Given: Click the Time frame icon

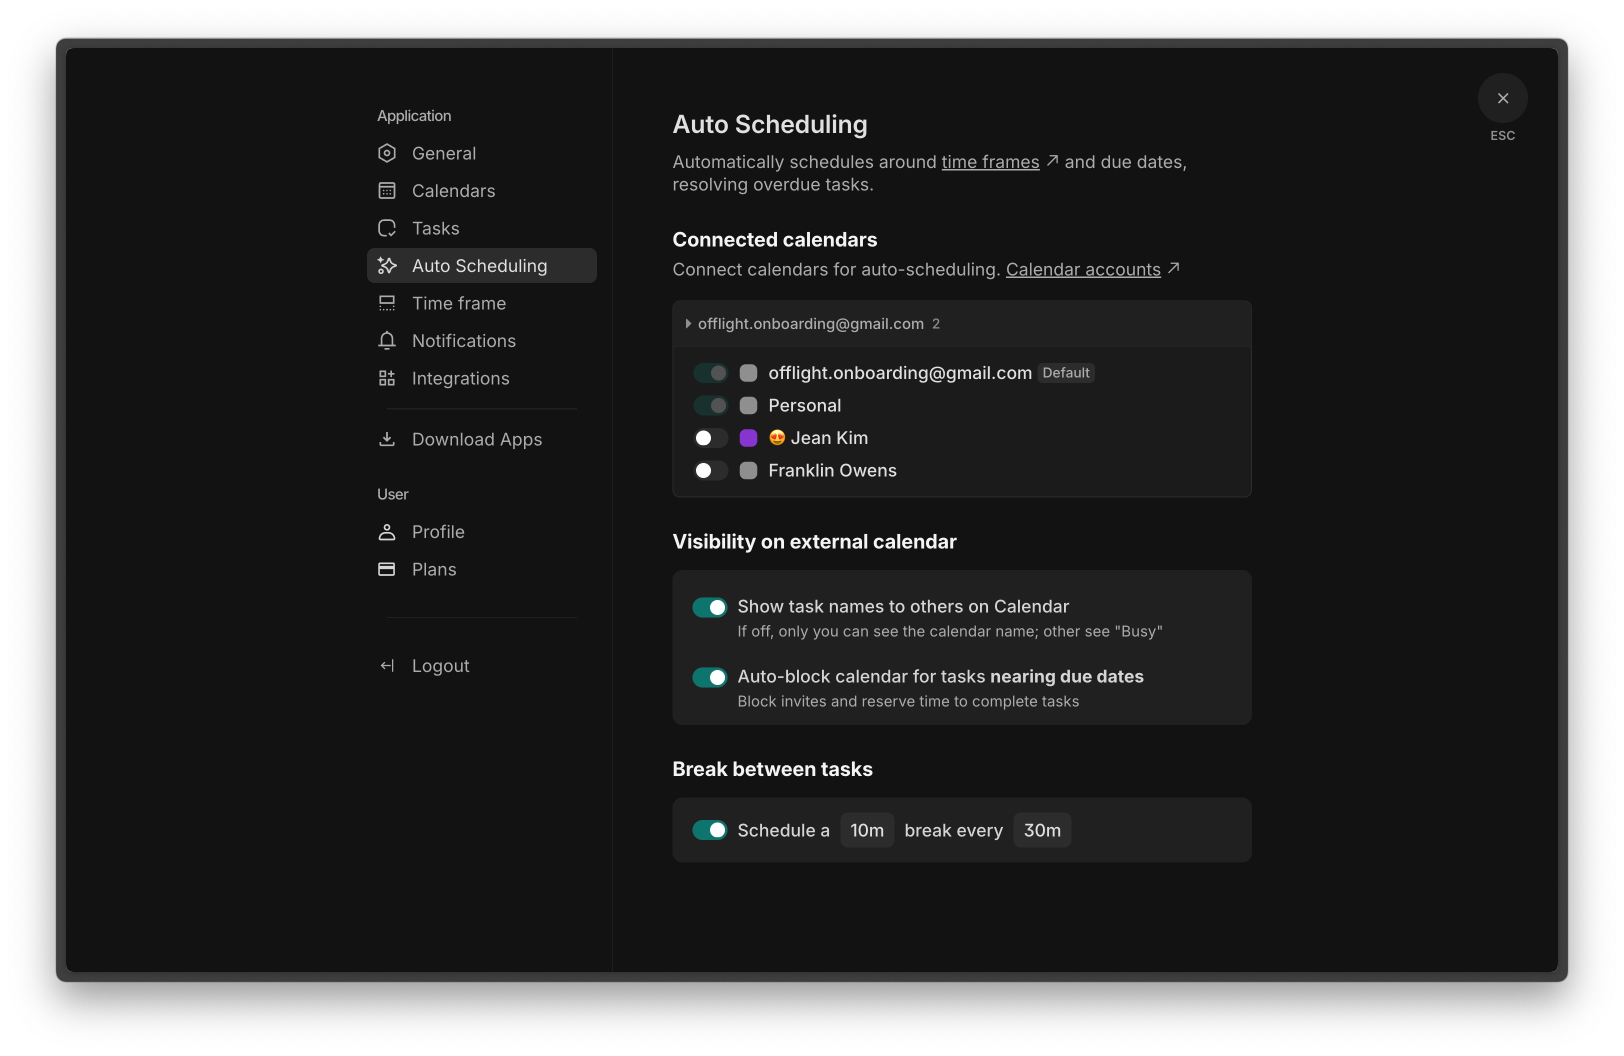Looking at the screenshot, I should [x=387, y=303].
